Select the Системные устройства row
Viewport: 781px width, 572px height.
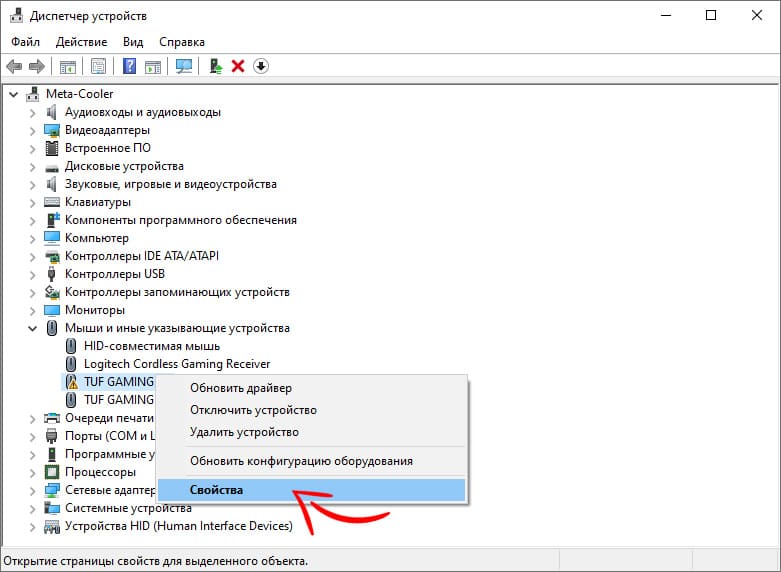129,508
